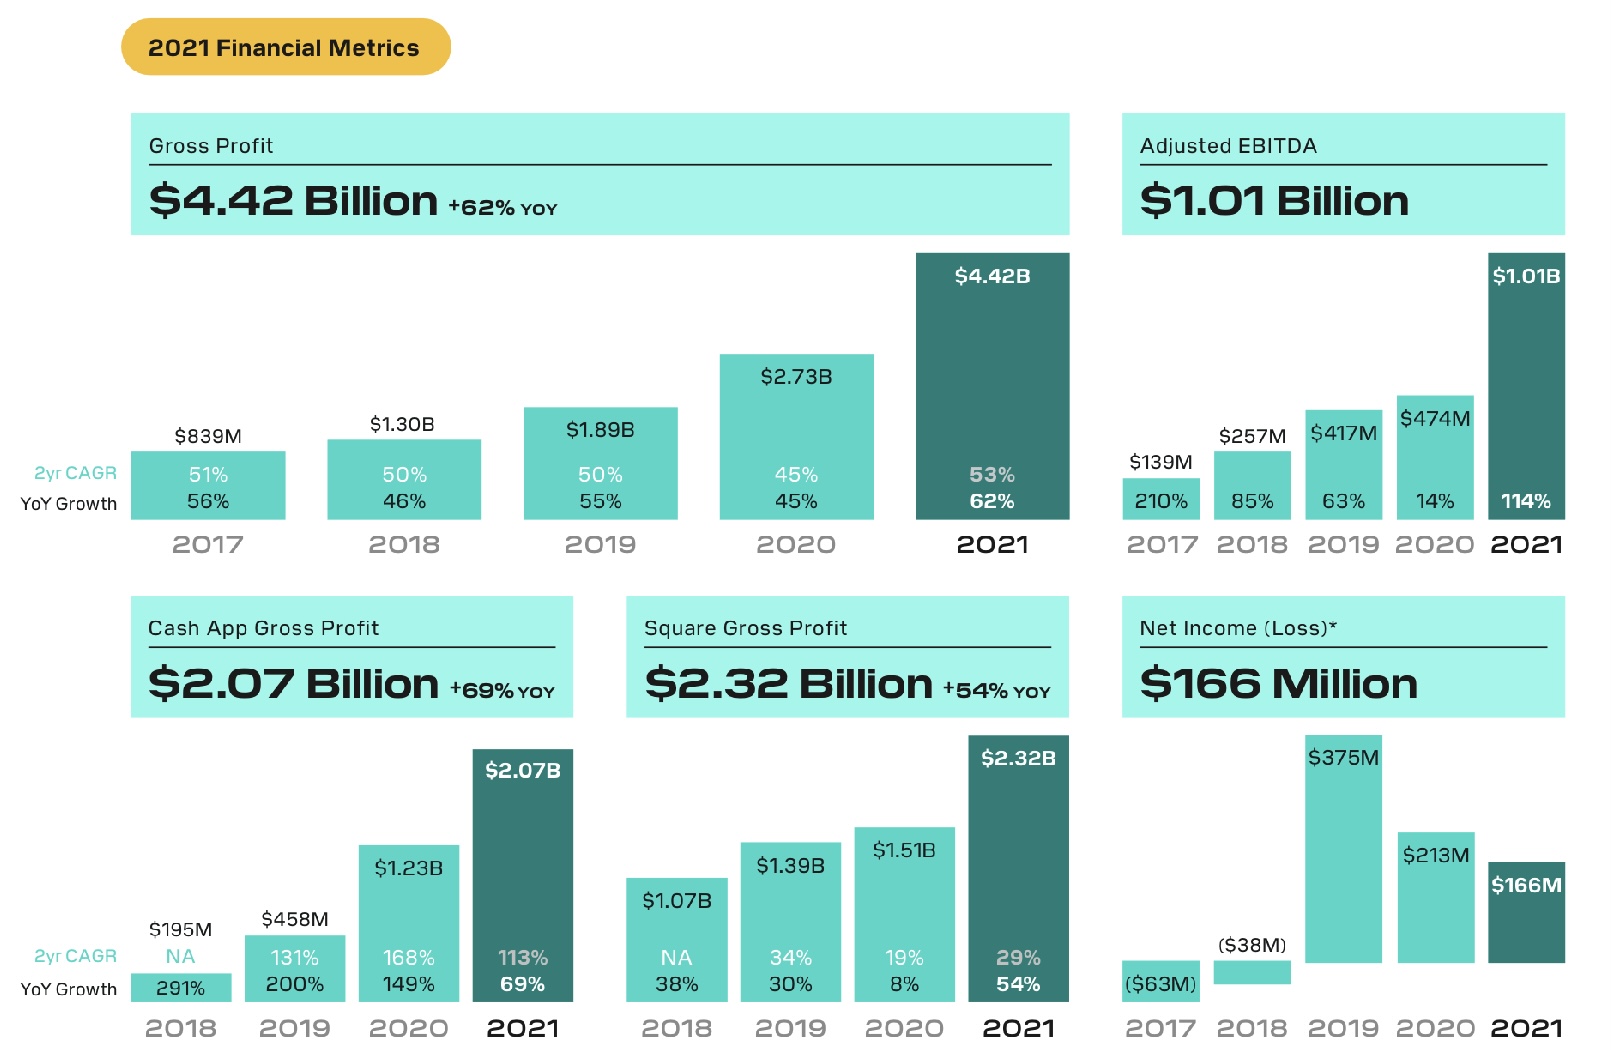Click the $1.23B Cash App bar
Image resolution: width=1613 pixels, height=1050 pixels.
click(x=408, y=922)
